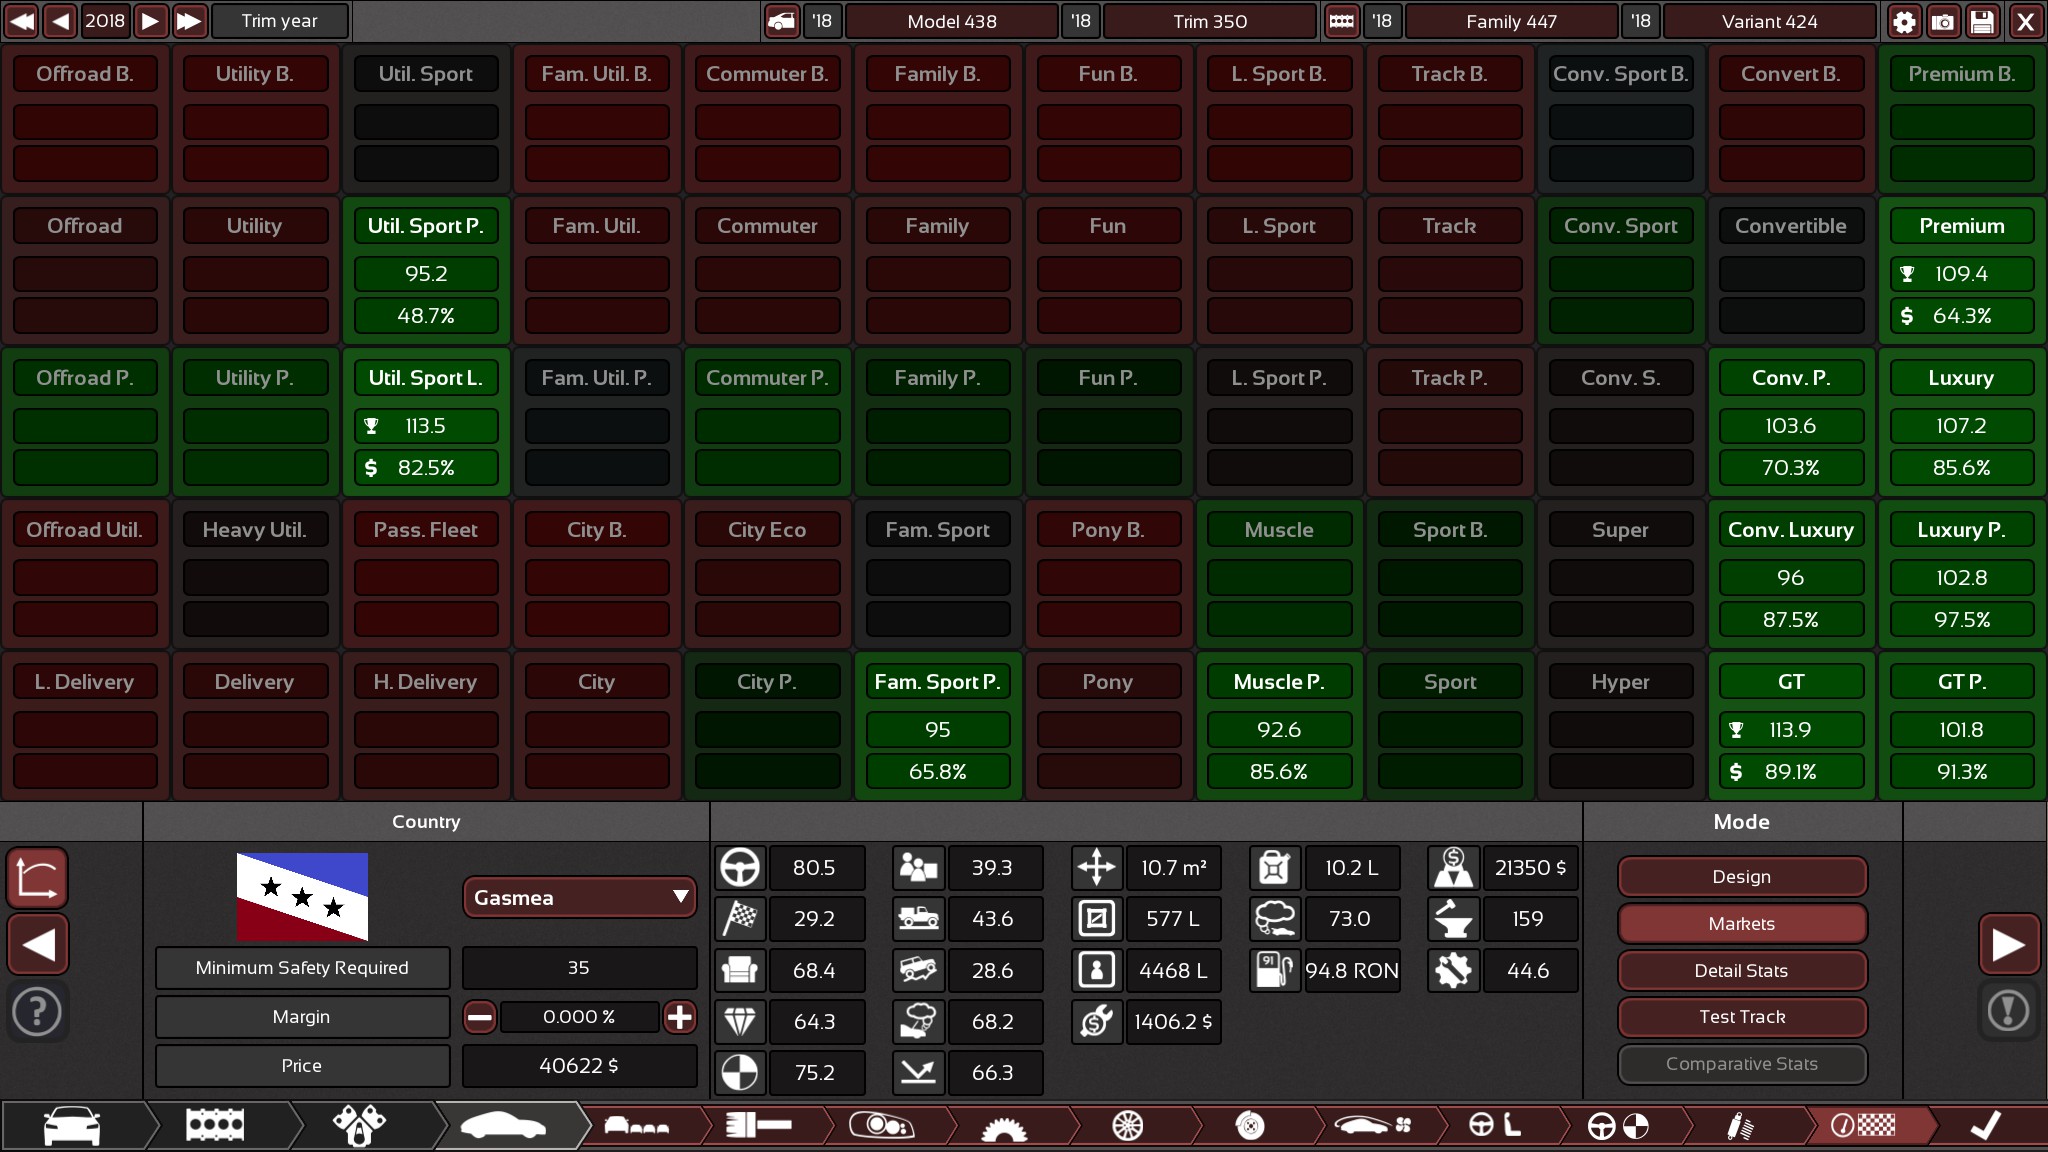Switch to Design mode
This screenshot has width=2048, height=1152.
pos(1742,877)
